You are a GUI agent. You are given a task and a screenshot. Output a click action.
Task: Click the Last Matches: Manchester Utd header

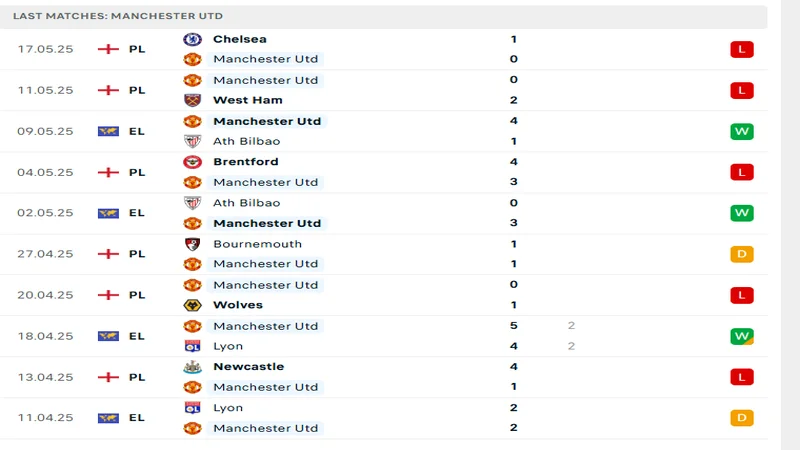118,16
